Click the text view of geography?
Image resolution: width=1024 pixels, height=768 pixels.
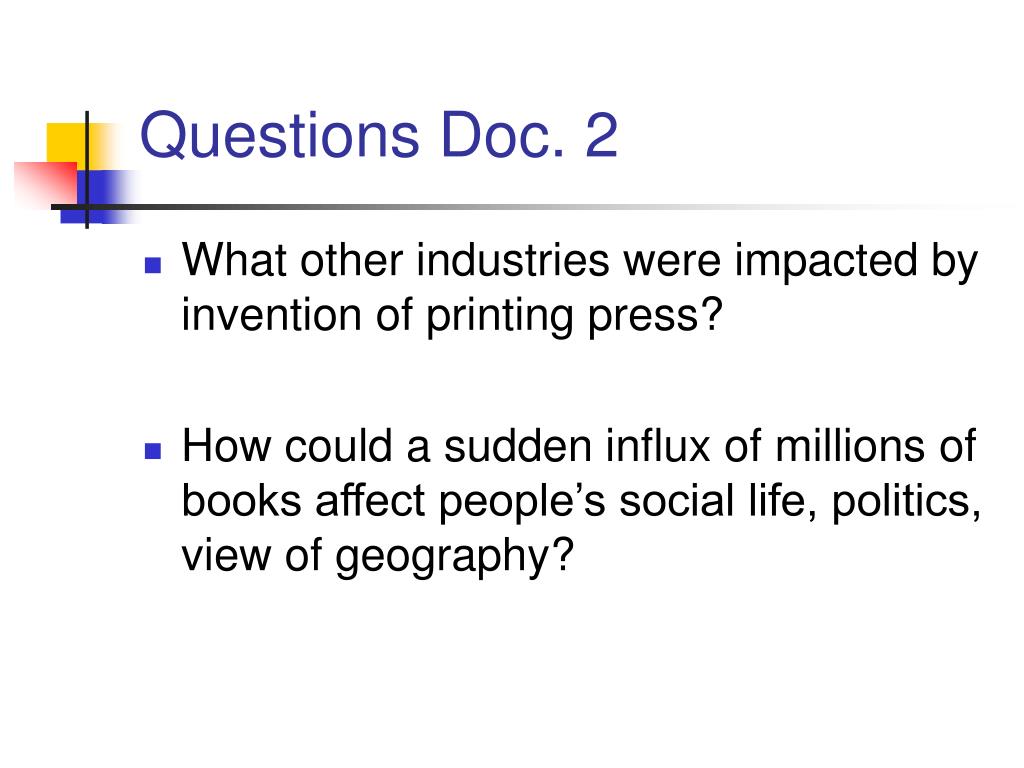377,557
